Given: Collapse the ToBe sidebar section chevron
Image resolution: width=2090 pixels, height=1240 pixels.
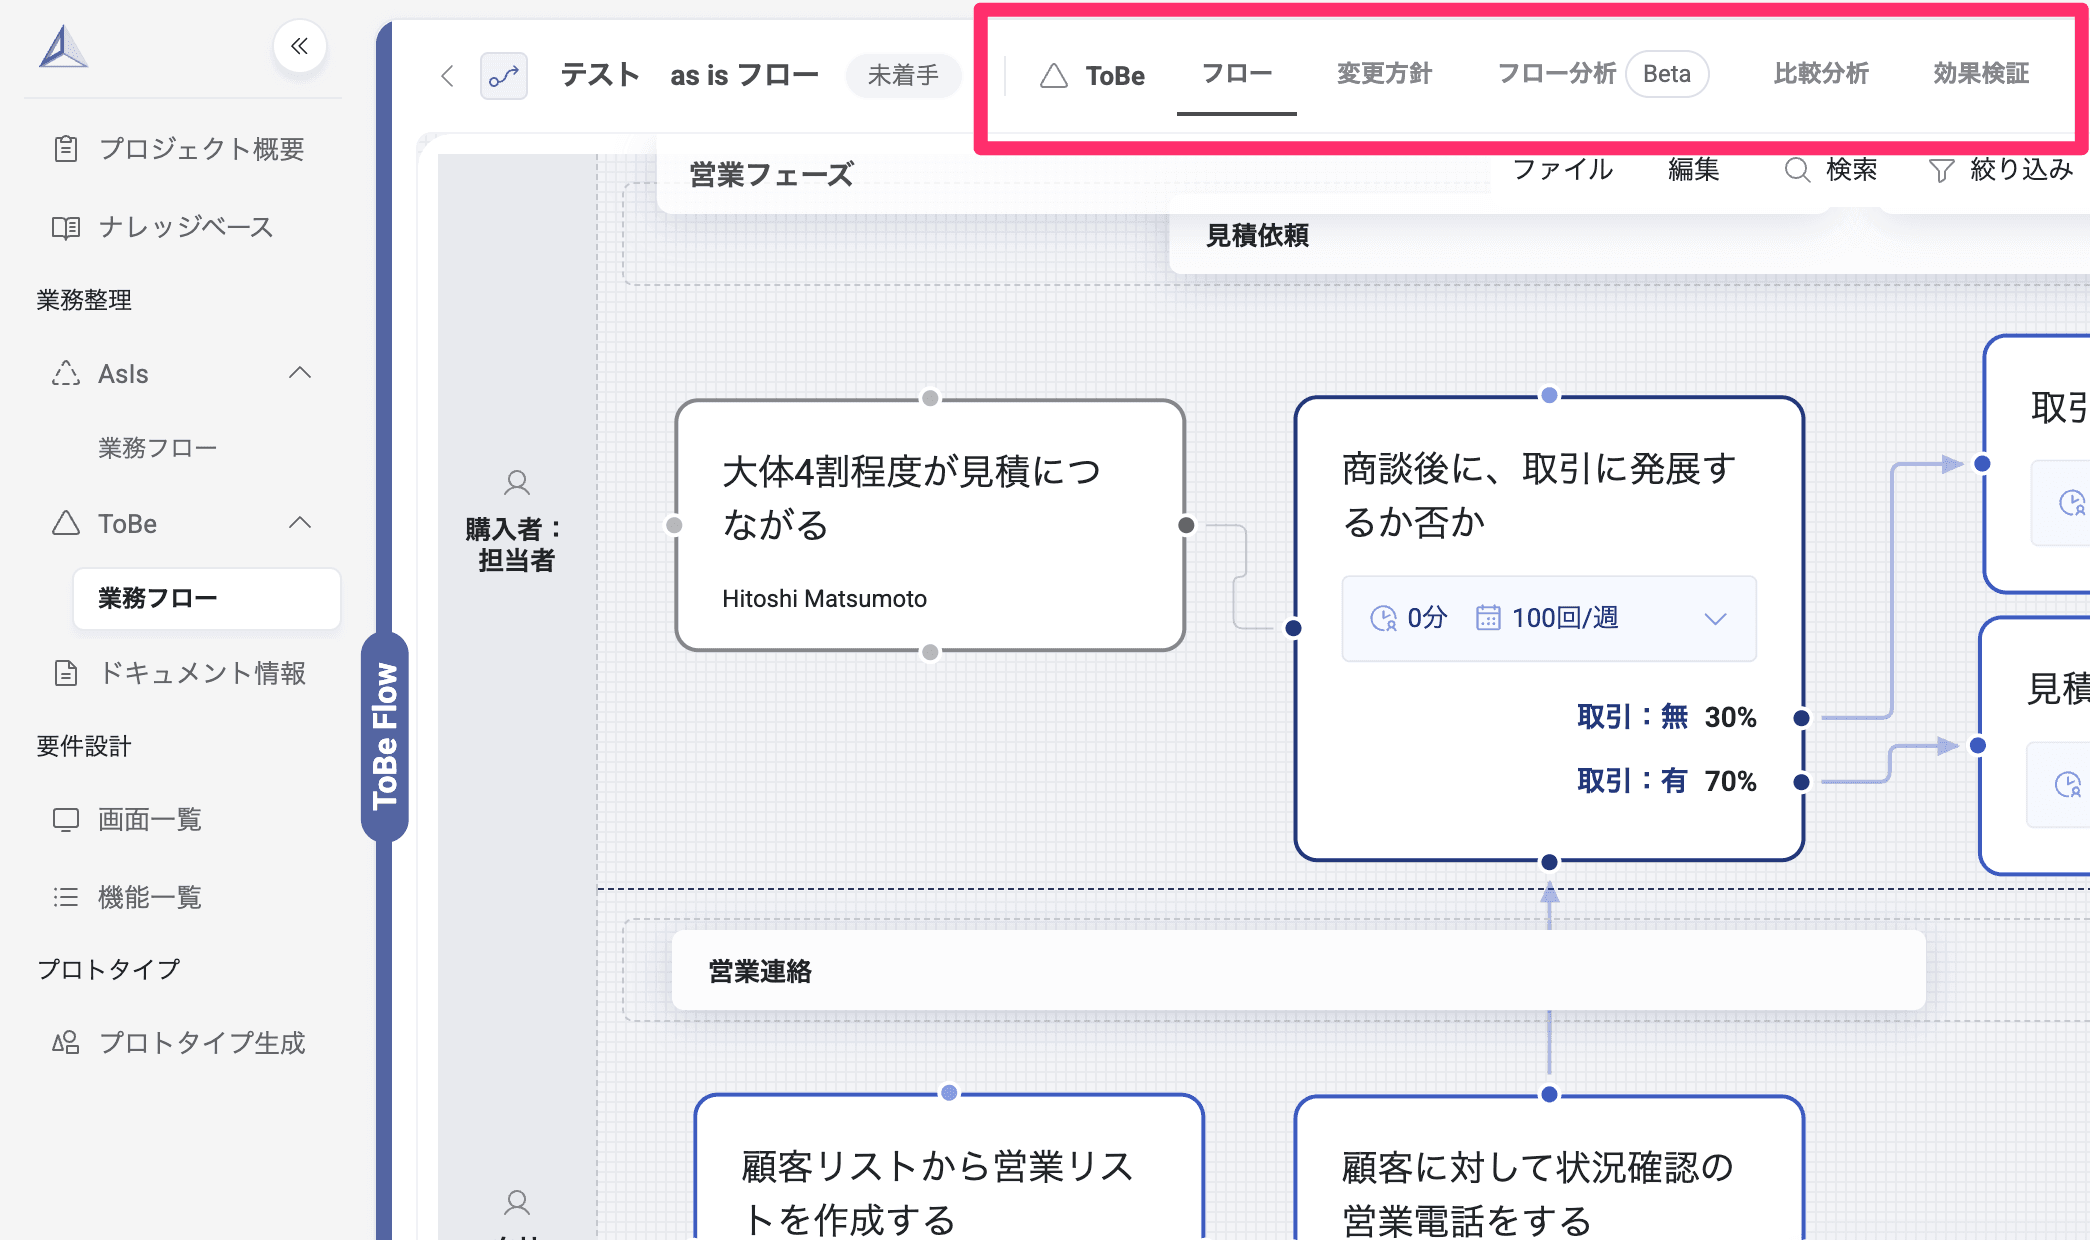Looking at the screenshot, I should (300, 523).
